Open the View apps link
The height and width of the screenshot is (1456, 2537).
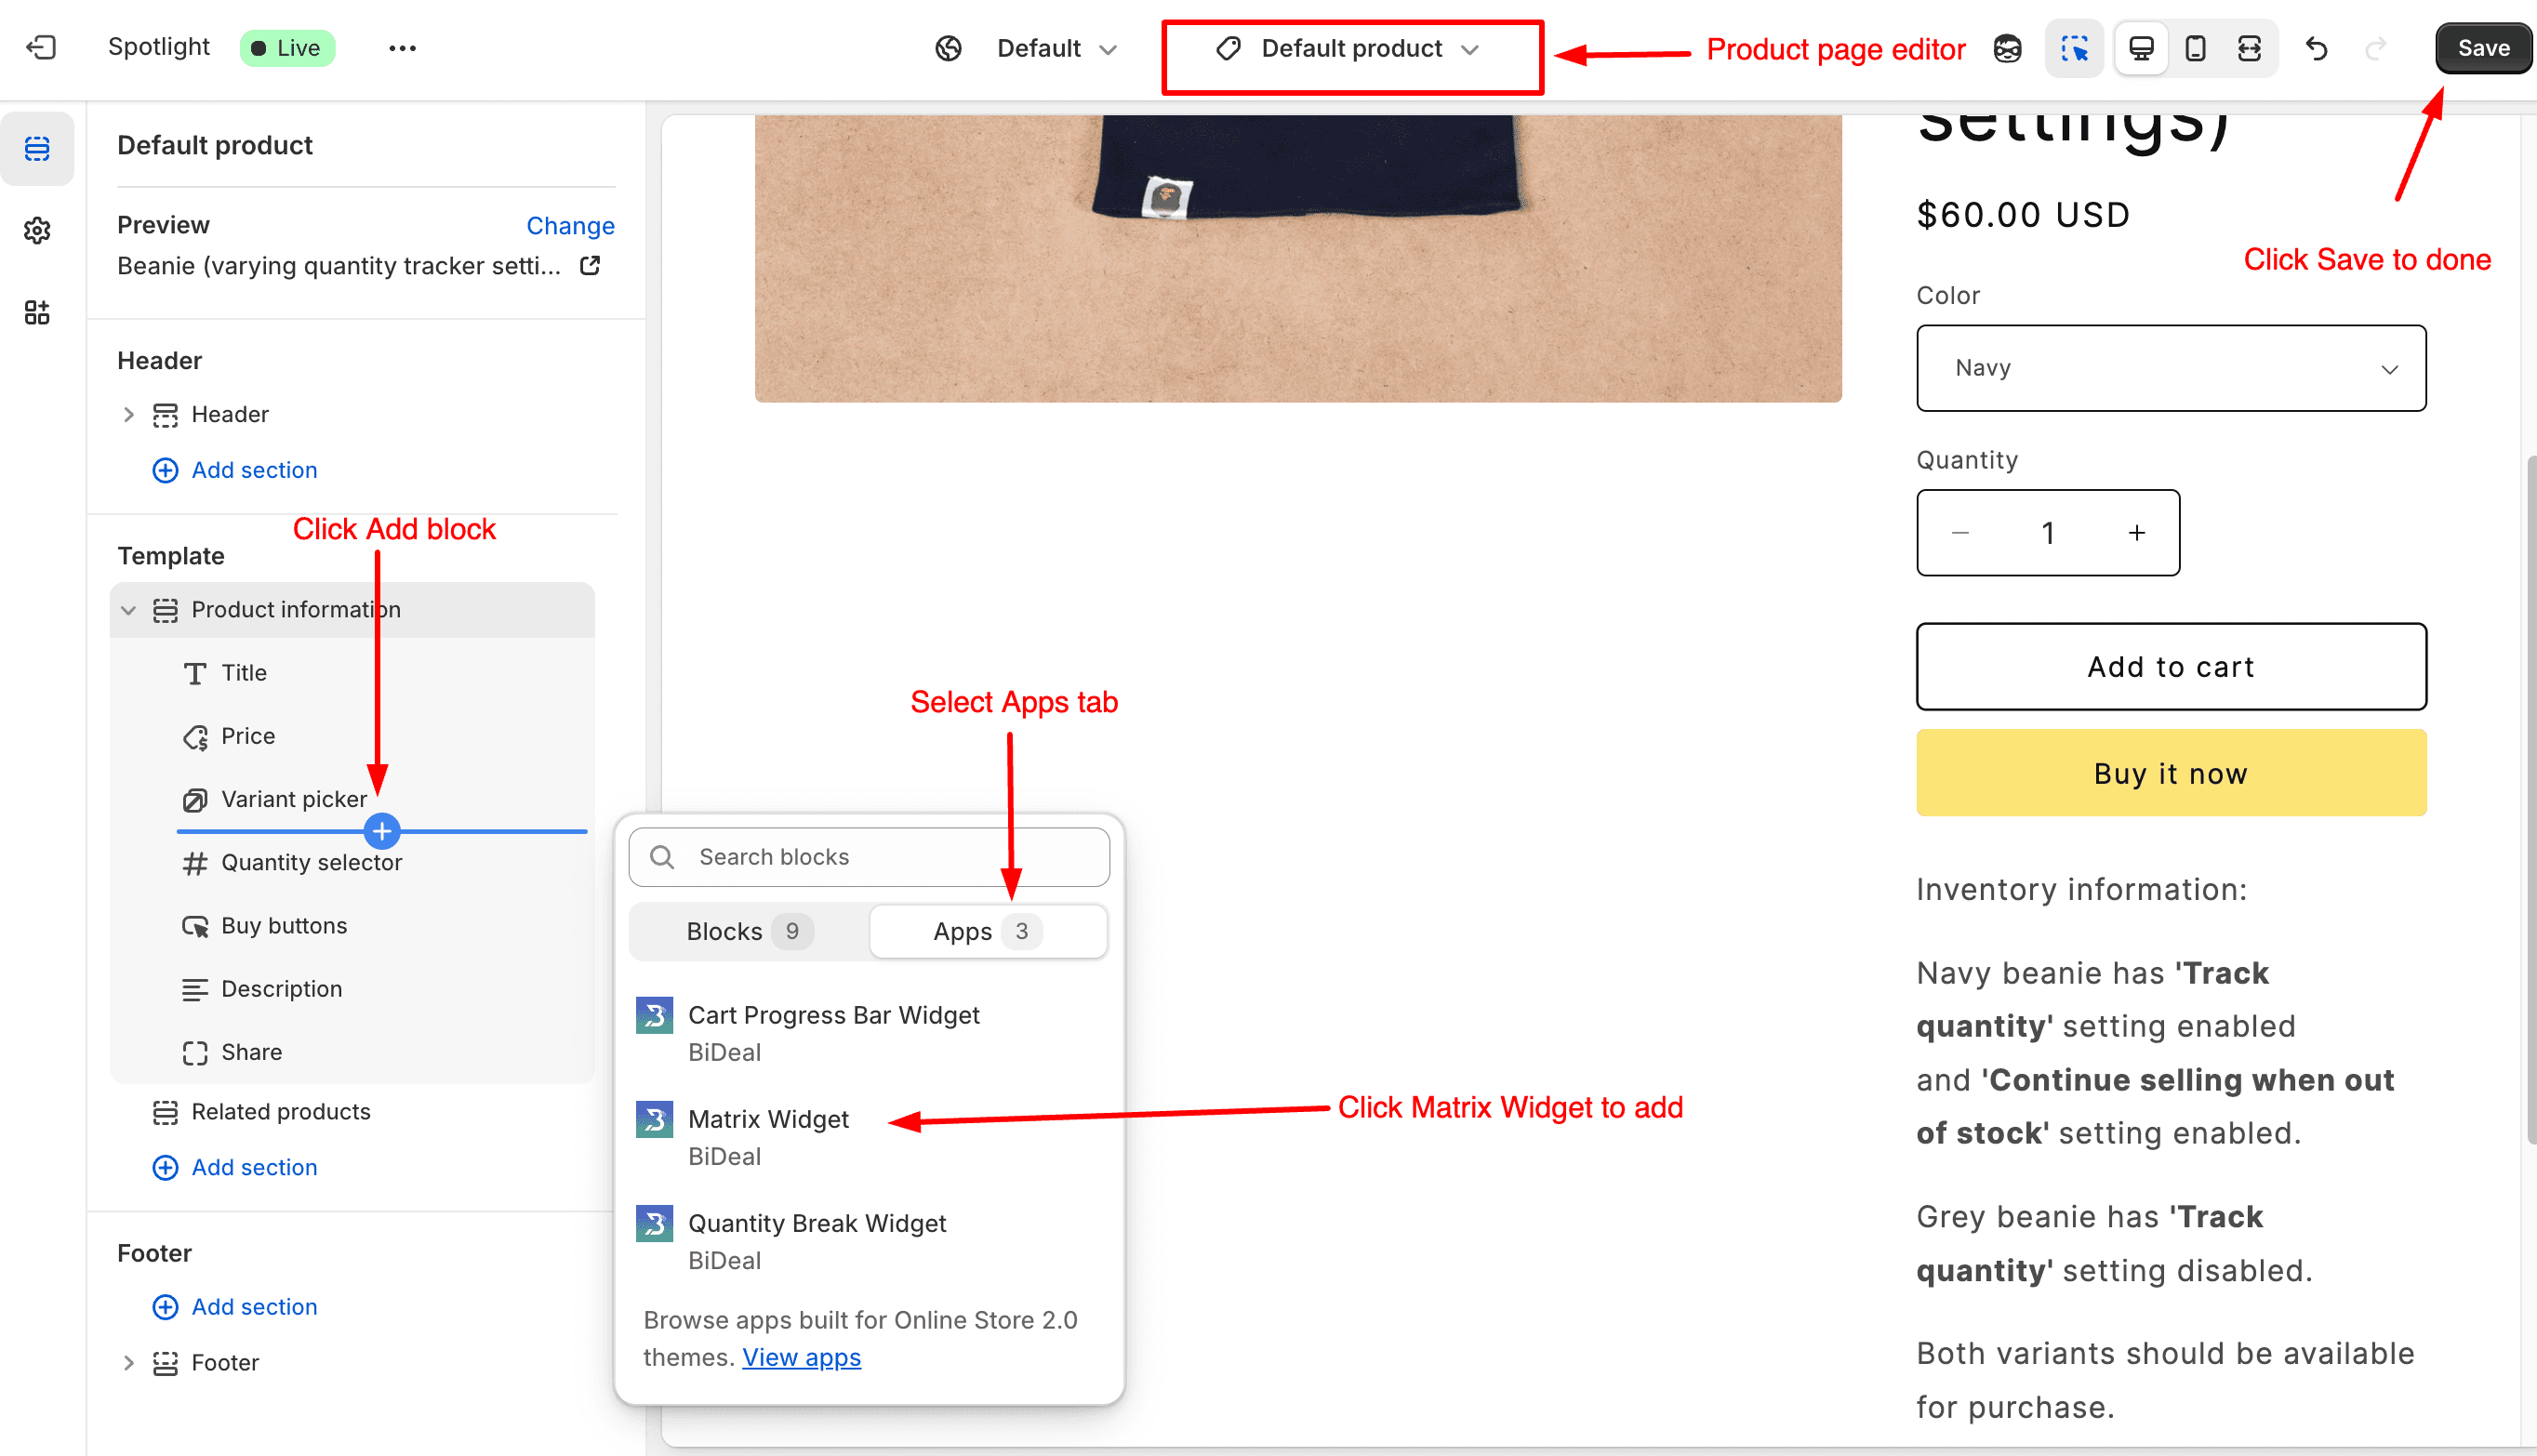pos(801,1357)
